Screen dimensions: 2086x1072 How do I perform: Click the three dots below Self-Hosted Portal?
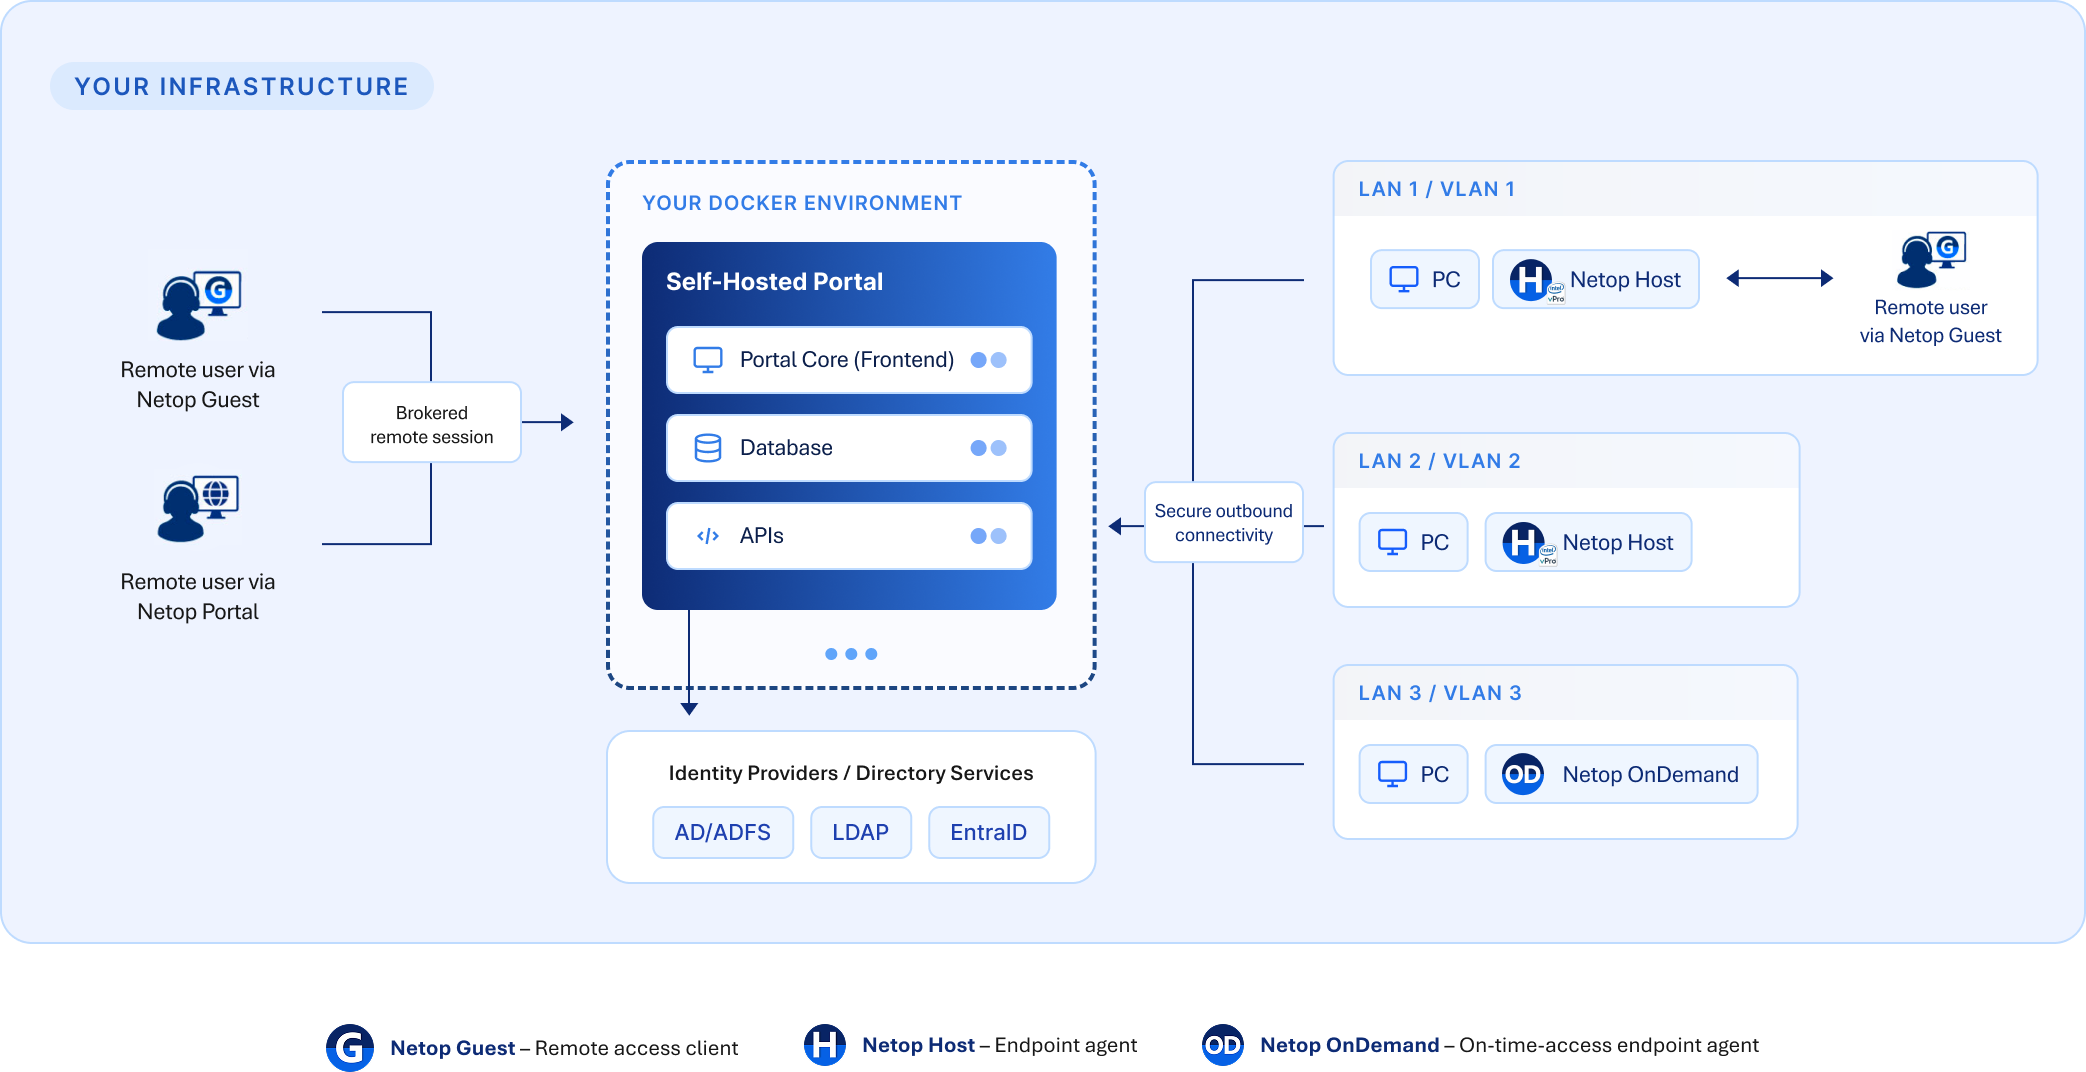pyautogui.click(x=851, y=654)
